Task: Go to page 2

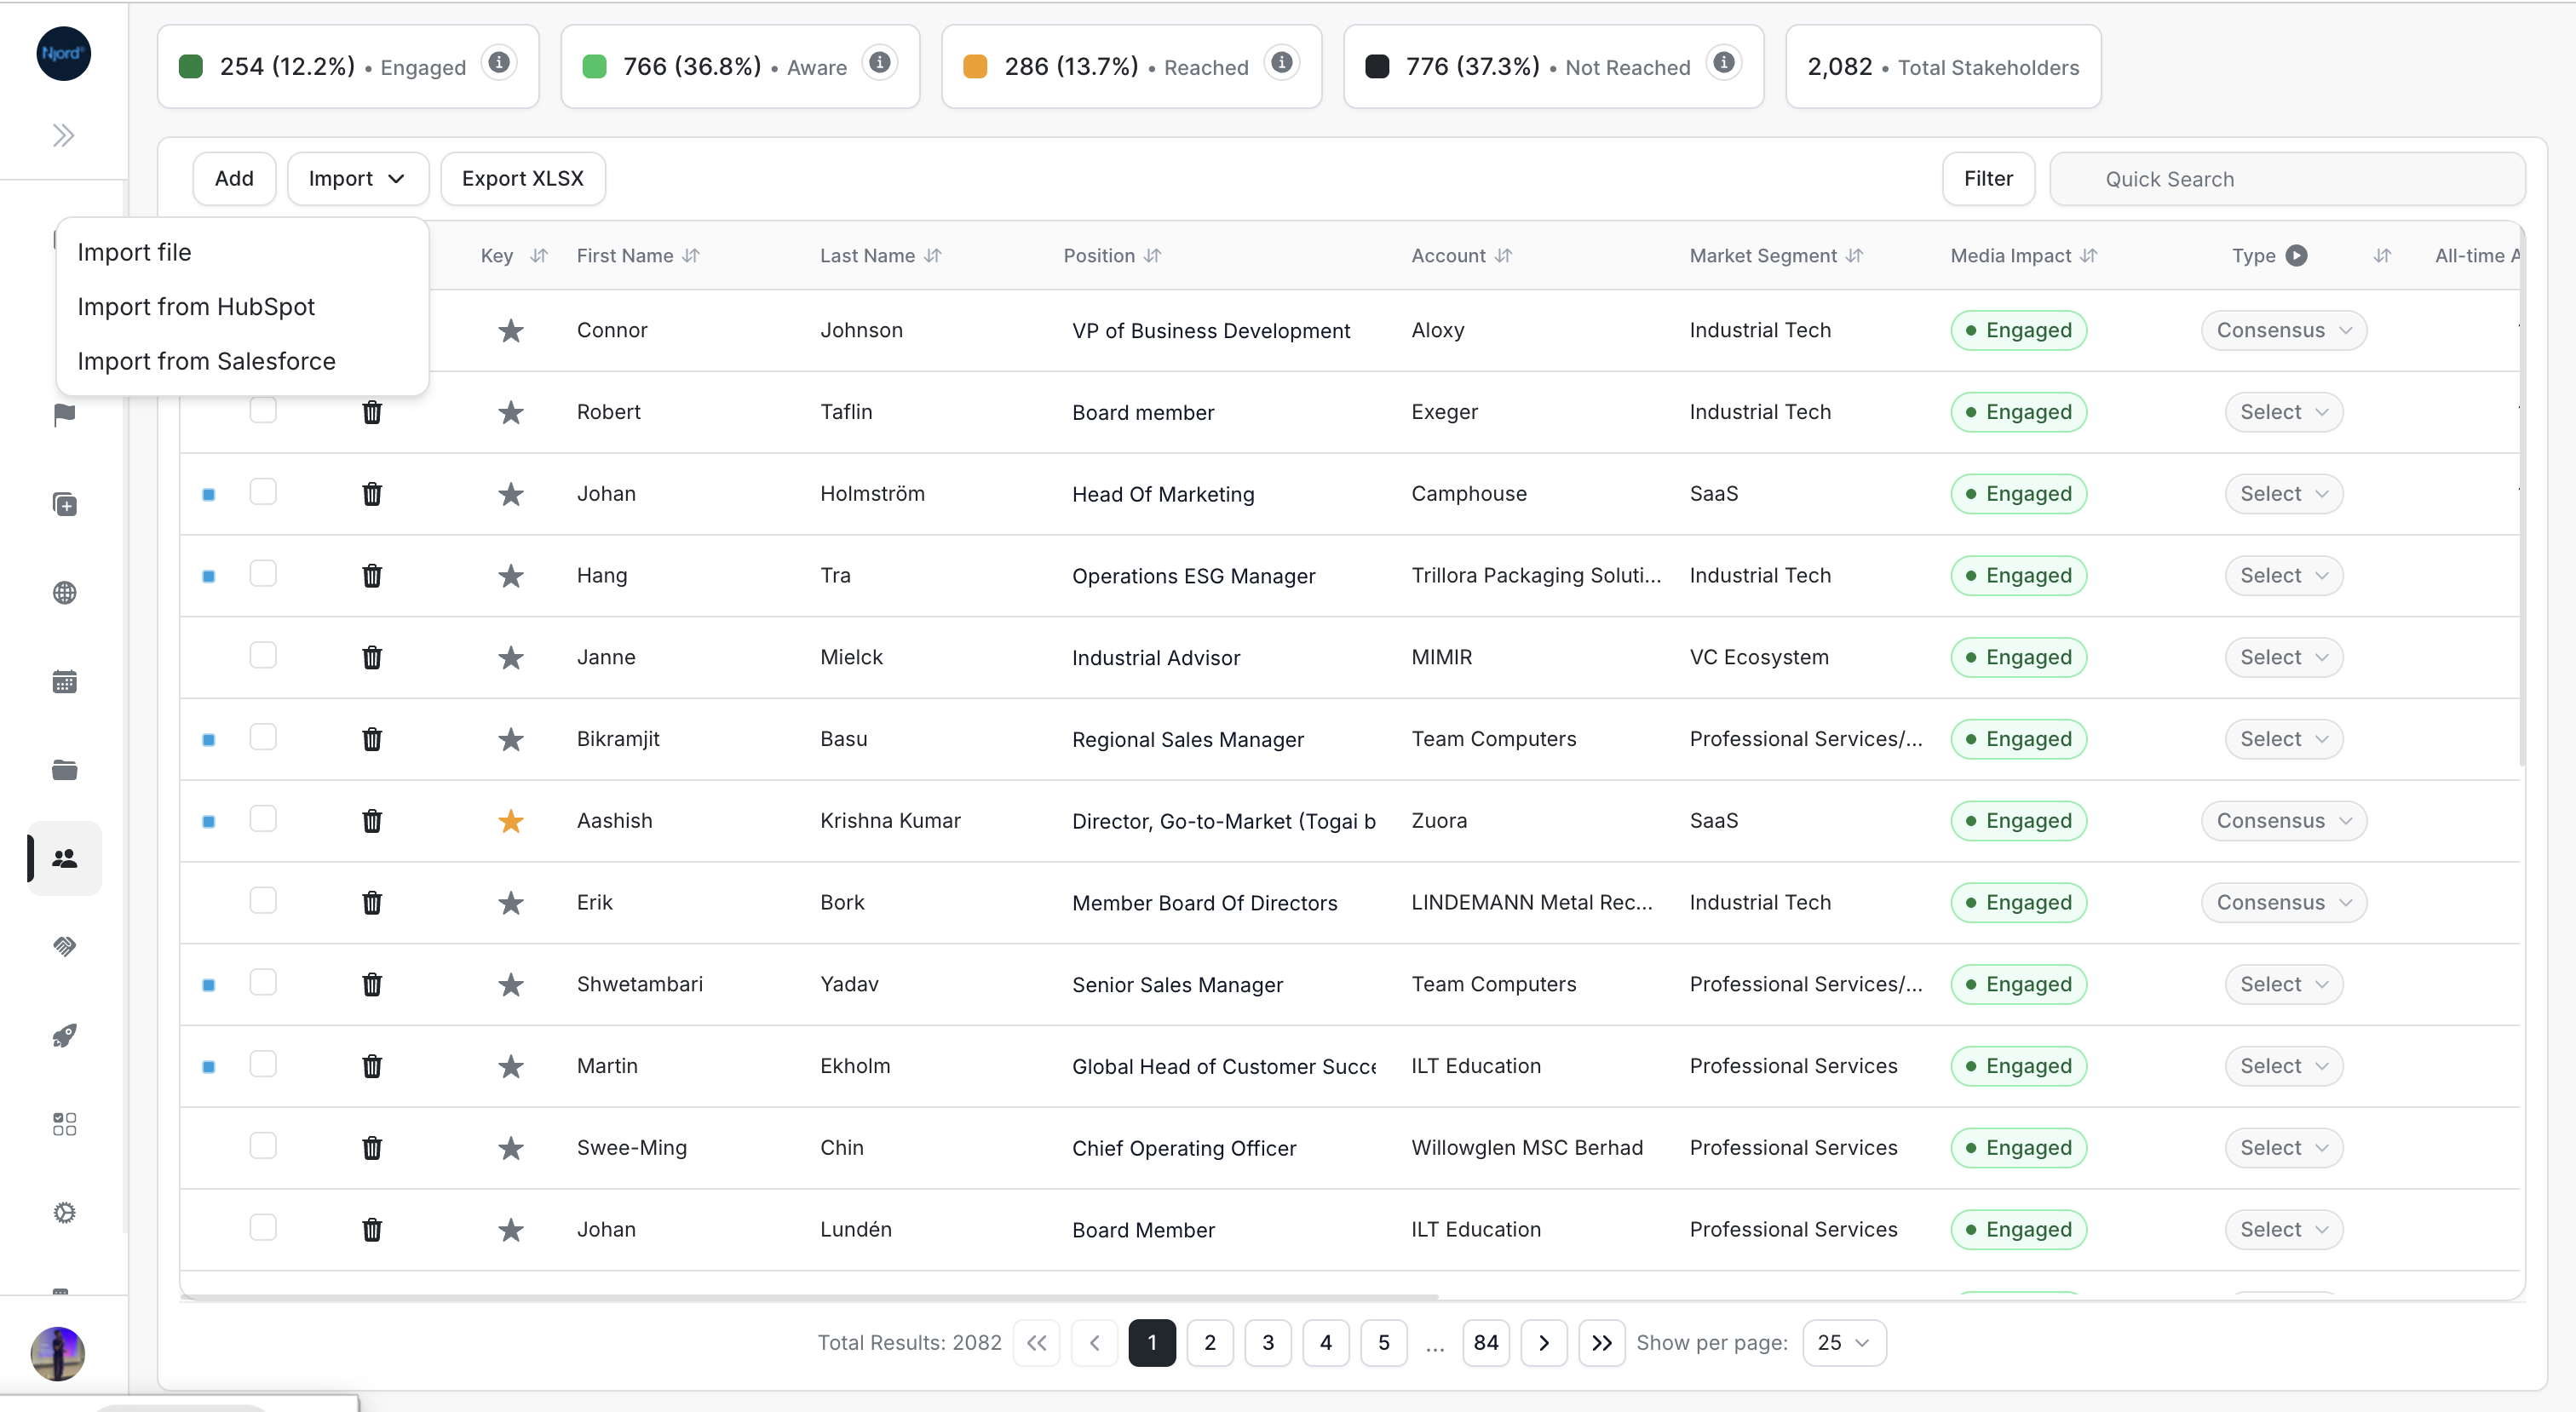Action: 1210,1343
